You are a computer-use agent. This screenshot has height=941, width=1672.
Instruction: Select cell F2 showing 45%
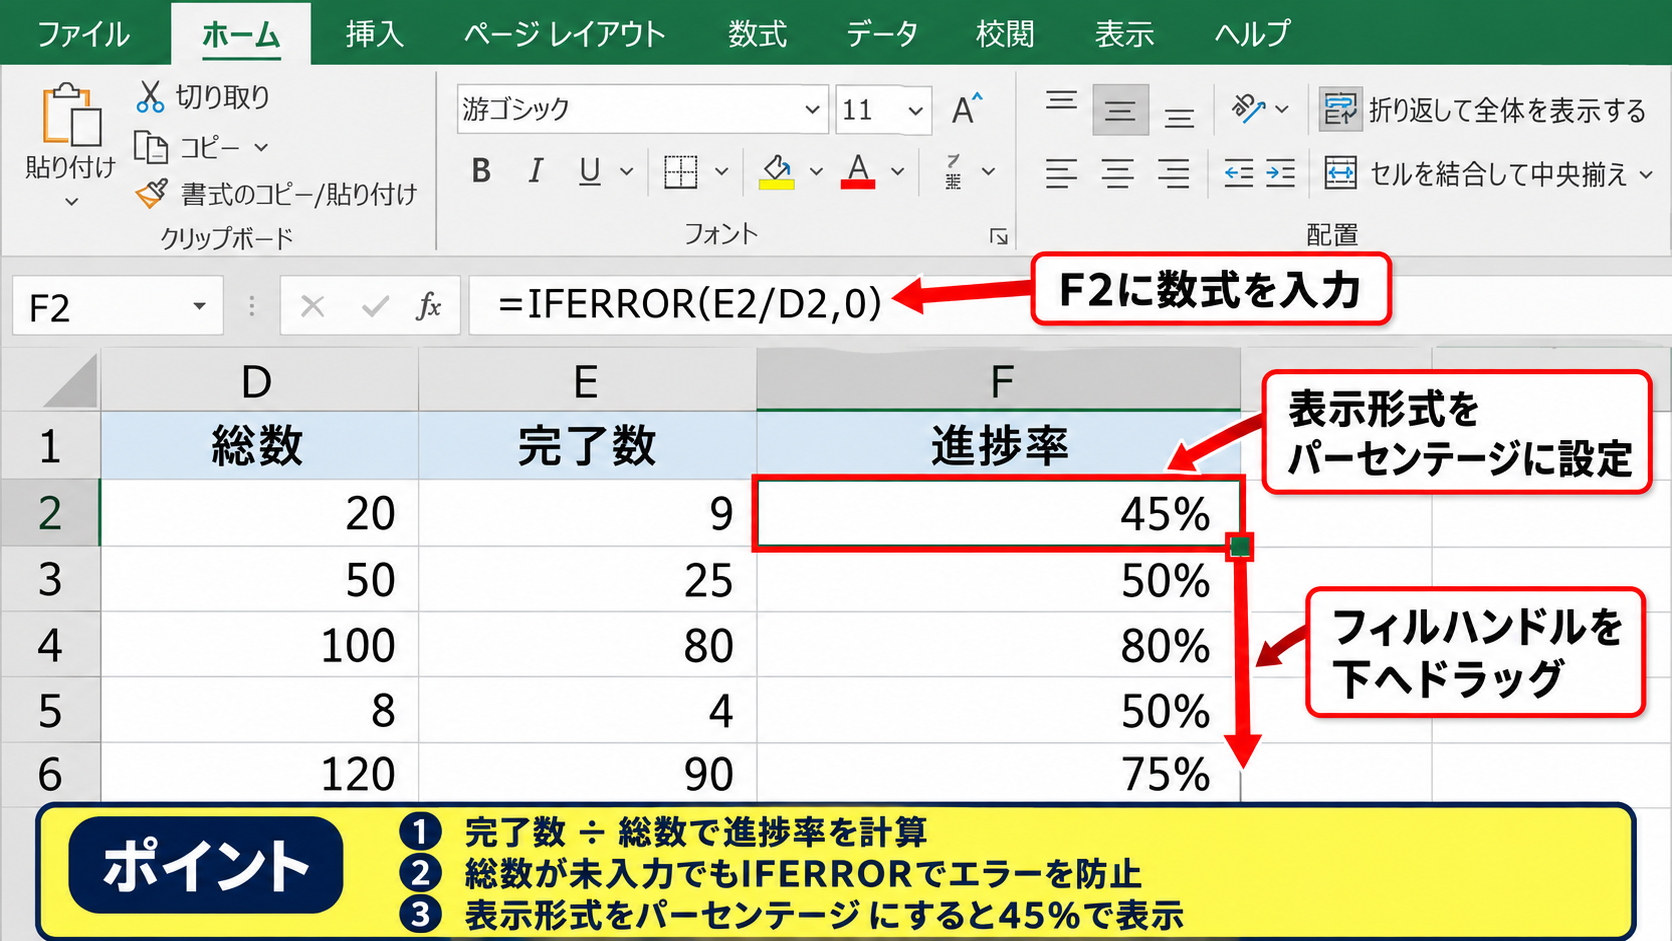coord(998,513)
